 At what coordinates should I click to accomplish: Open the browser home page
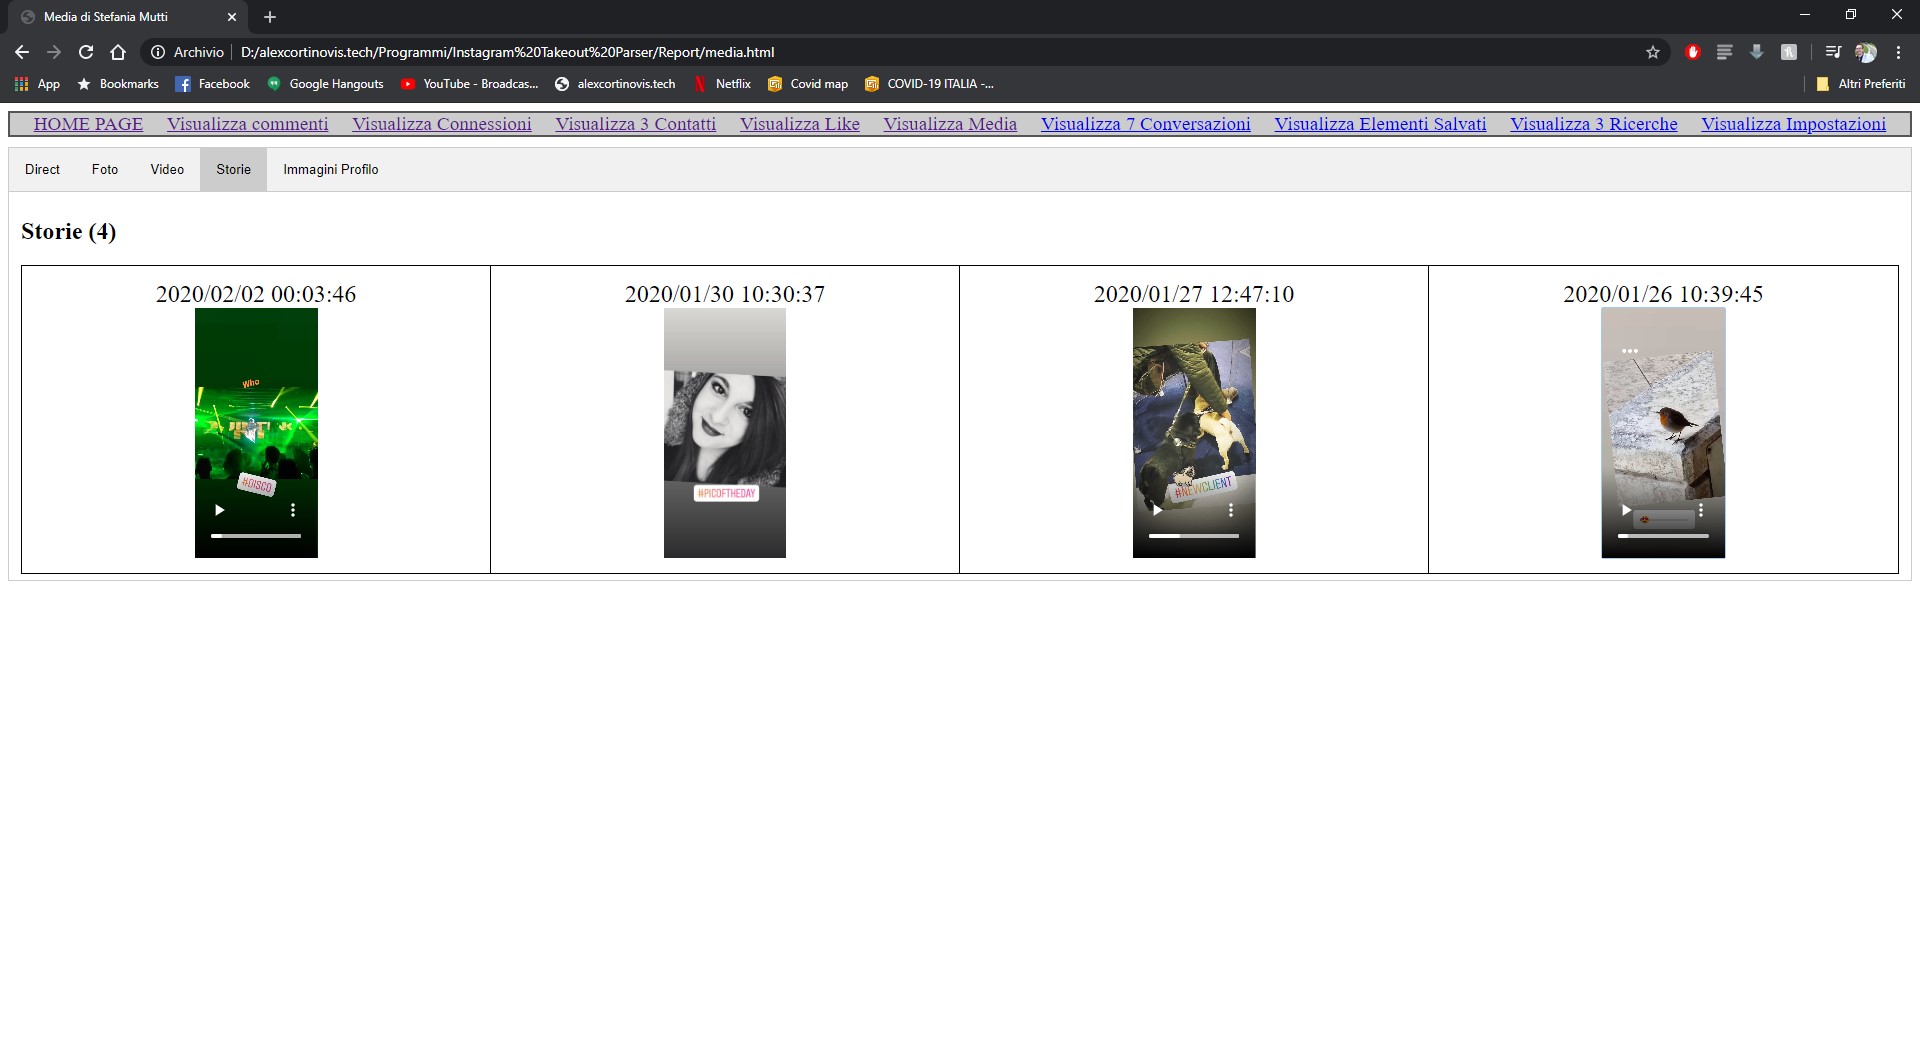pos(118,51)
